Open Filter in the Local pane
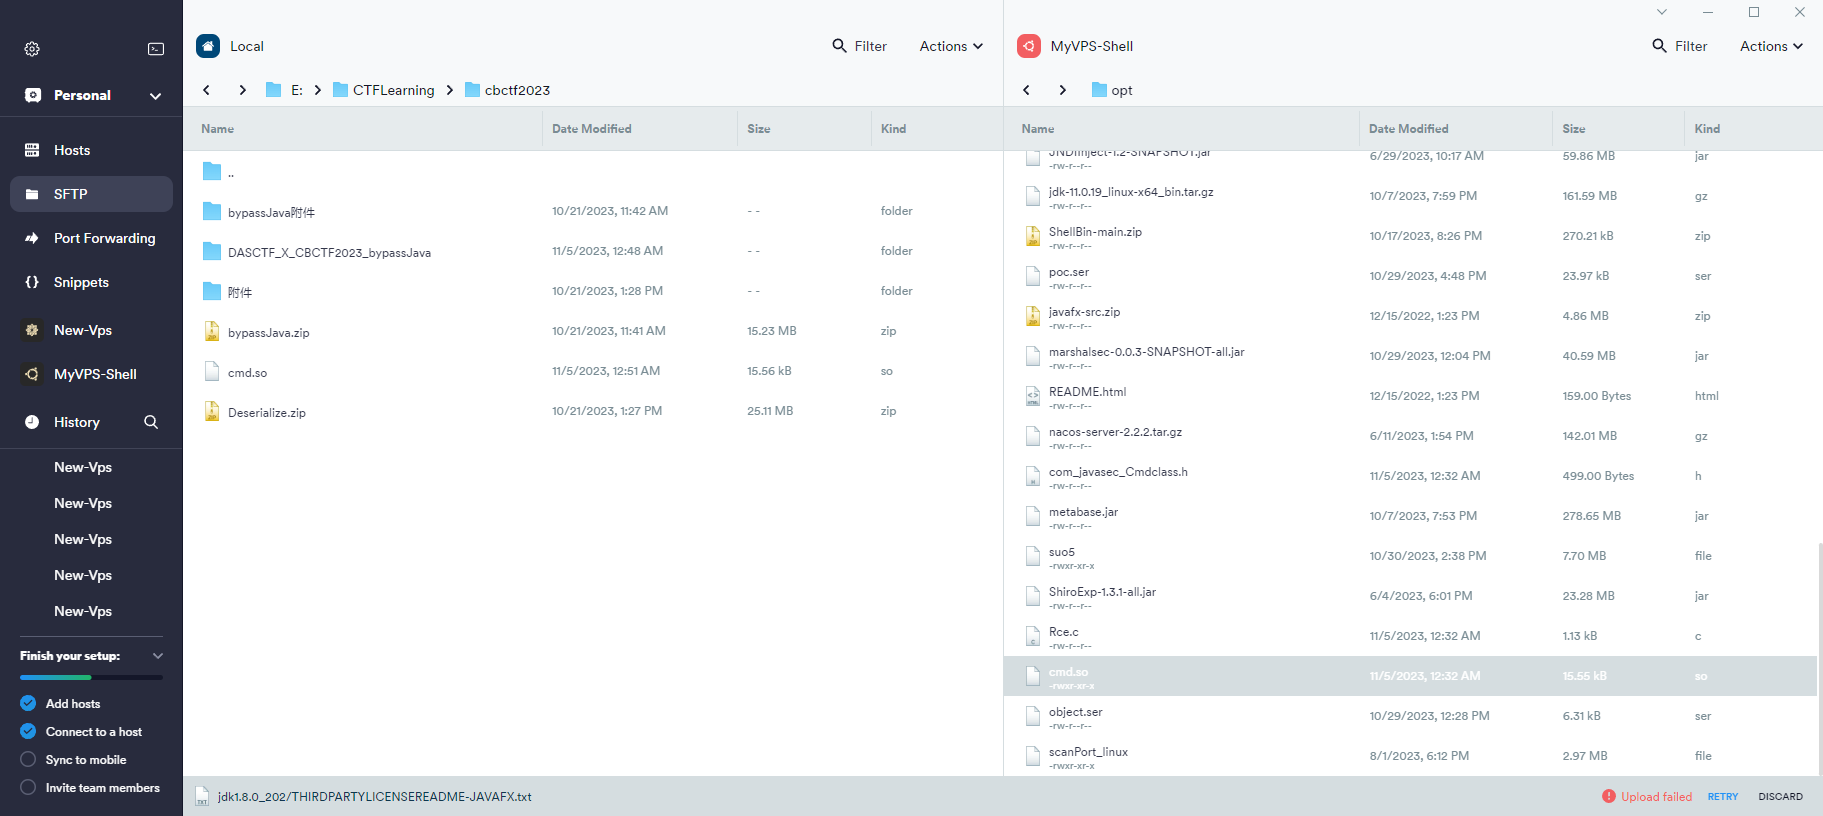The width and height of the screenshot is (1823, 816). [860, 46]
